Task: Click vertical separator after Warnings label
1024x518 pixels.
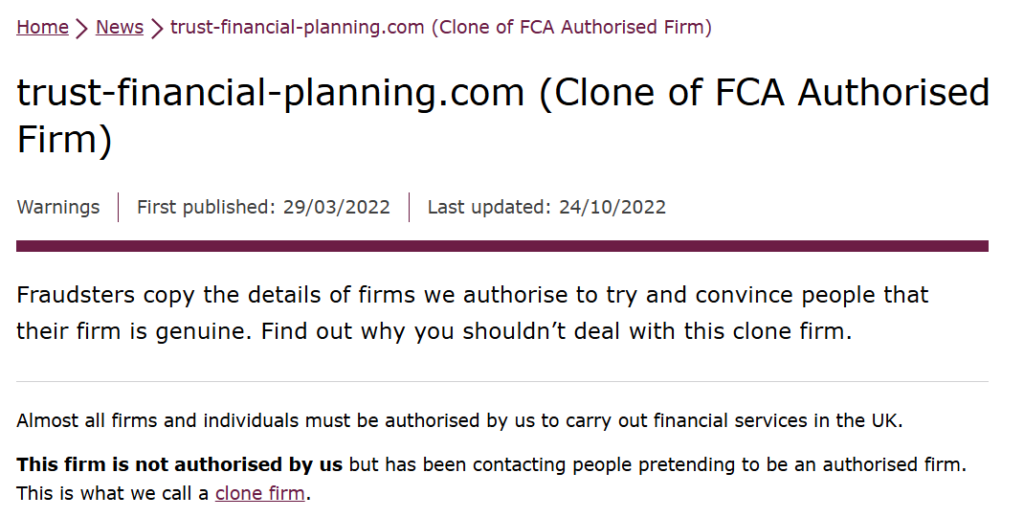Action: 118,207
